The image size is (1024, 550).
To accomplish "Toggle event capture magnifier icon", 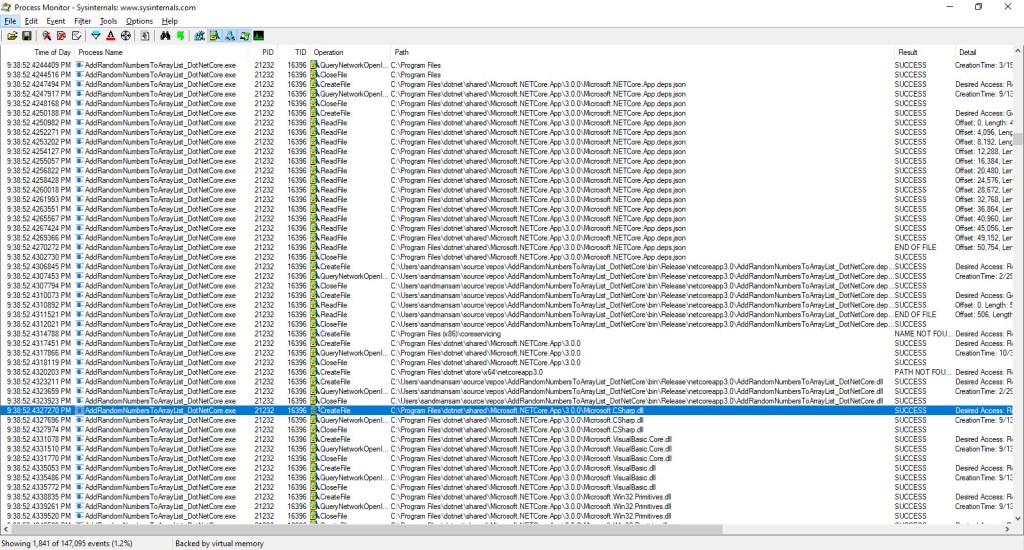I will click(x=46, y=36).
